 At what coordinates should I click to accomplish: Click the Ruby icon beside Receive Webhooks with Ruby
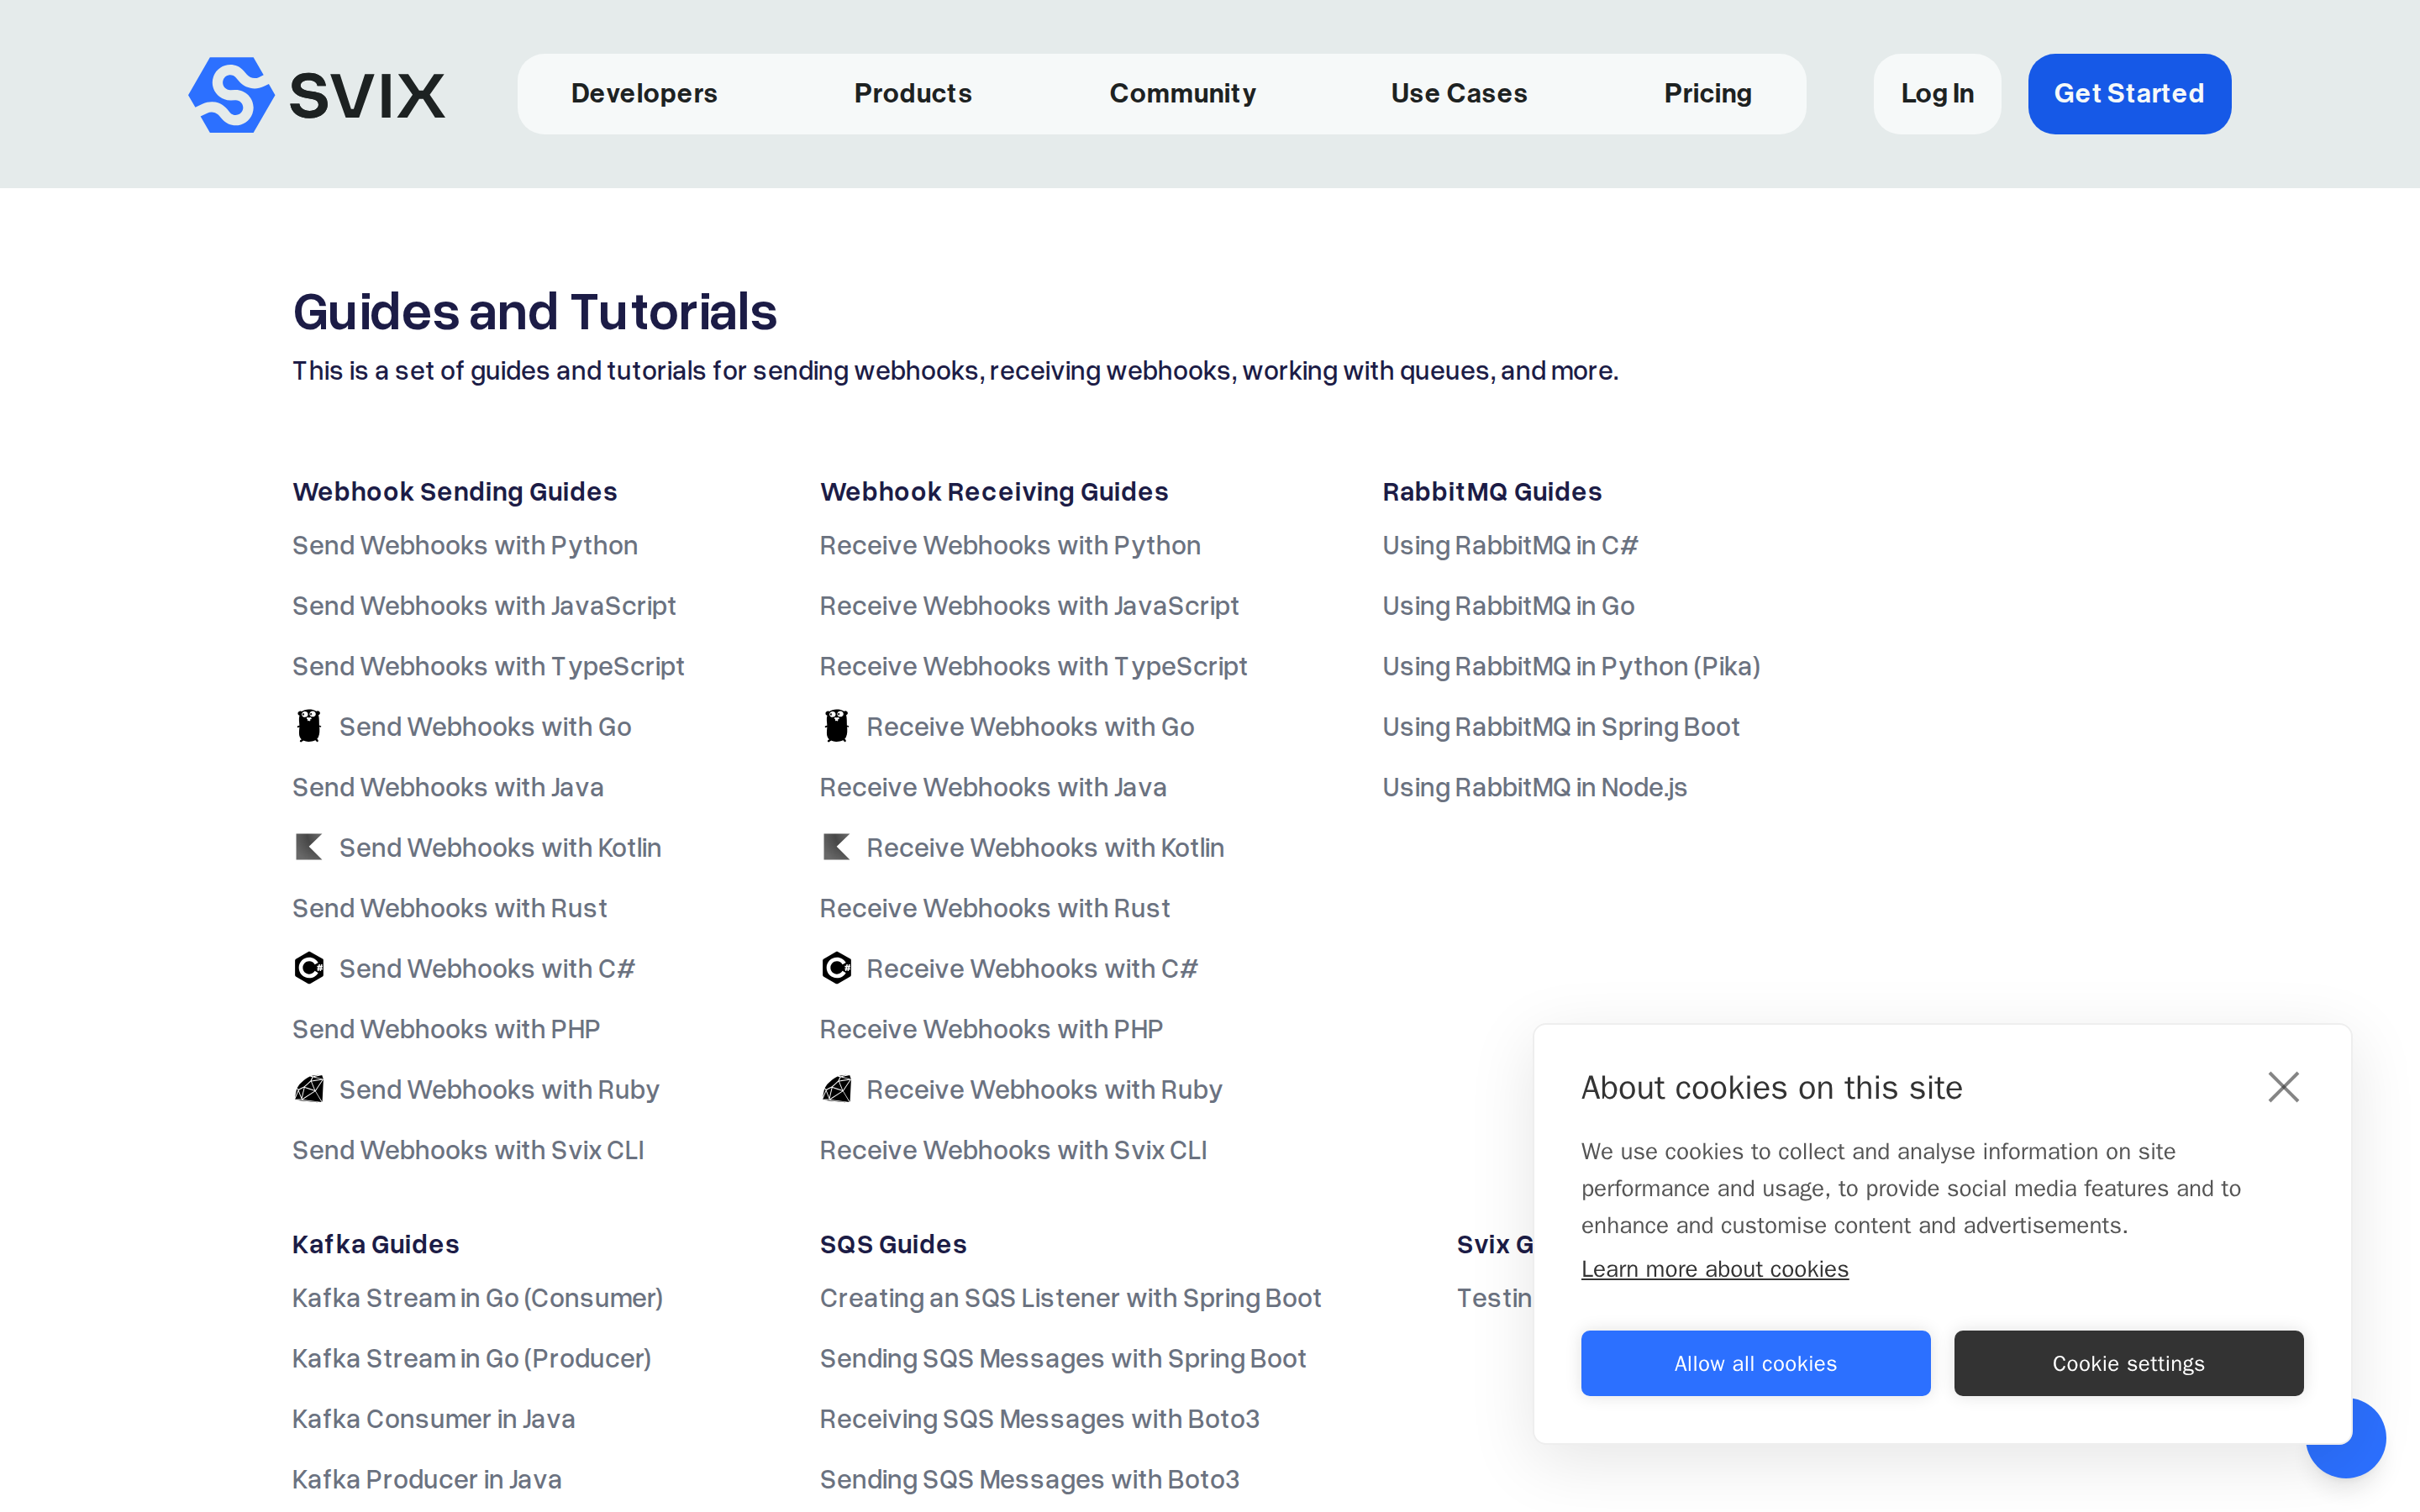(x=837, y=1089)
